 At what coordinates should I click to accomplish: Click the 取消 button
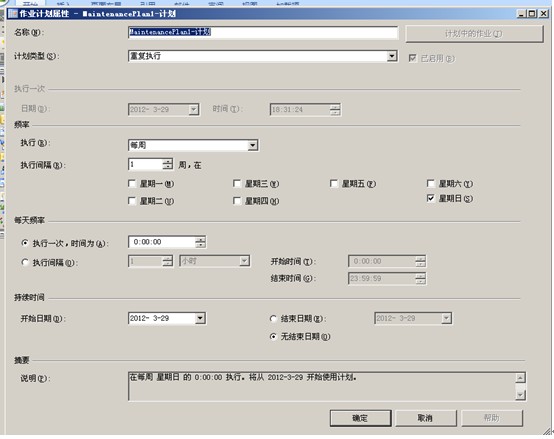[x=425, y=418]
